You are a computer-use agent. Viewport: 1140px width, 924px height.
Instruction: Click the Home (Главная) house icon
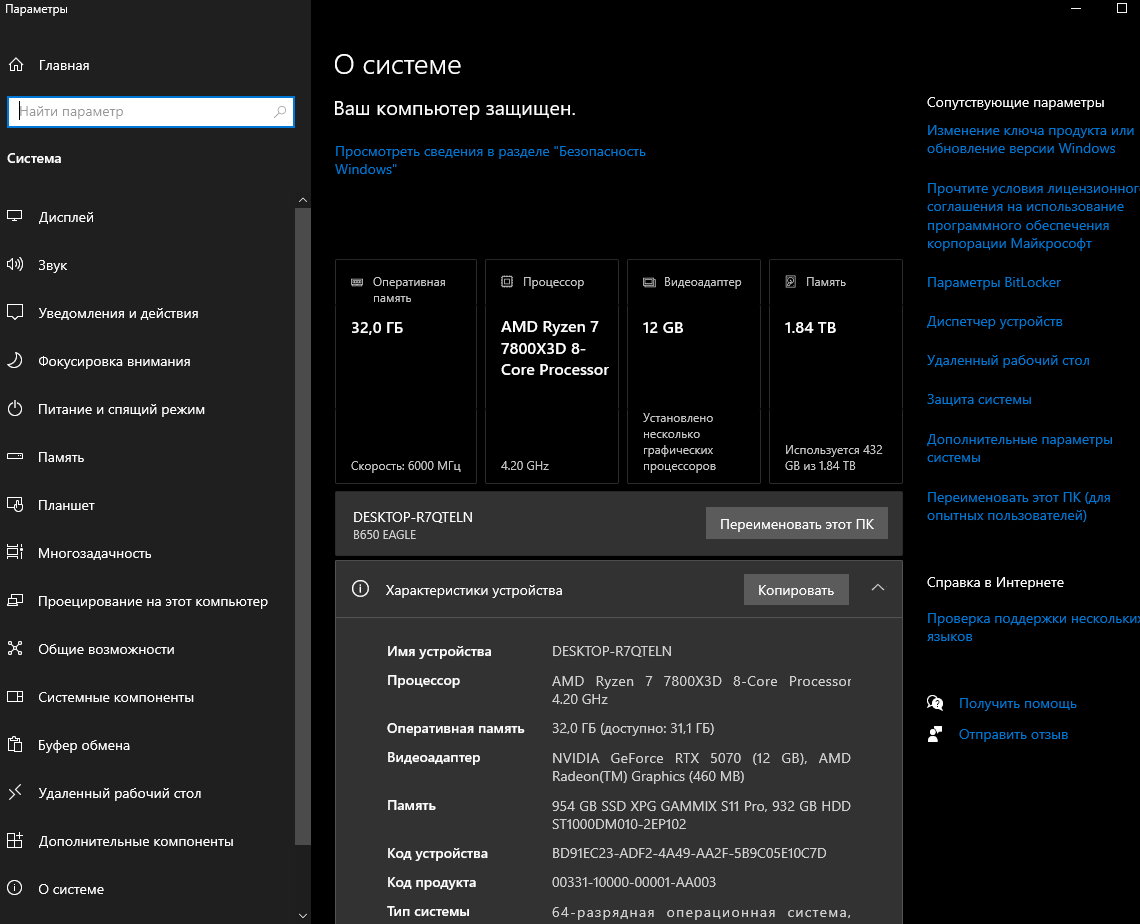click(x=15, y=65)
